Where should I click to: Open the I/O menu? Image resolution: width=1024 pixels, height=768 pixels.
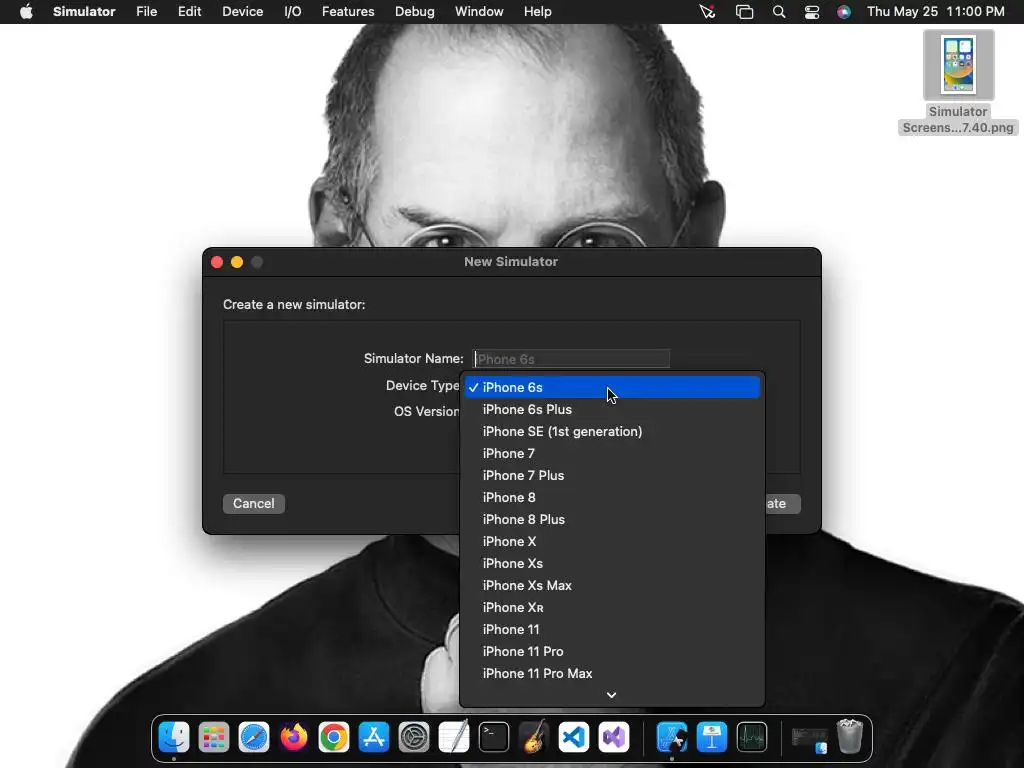click(293, 12)
